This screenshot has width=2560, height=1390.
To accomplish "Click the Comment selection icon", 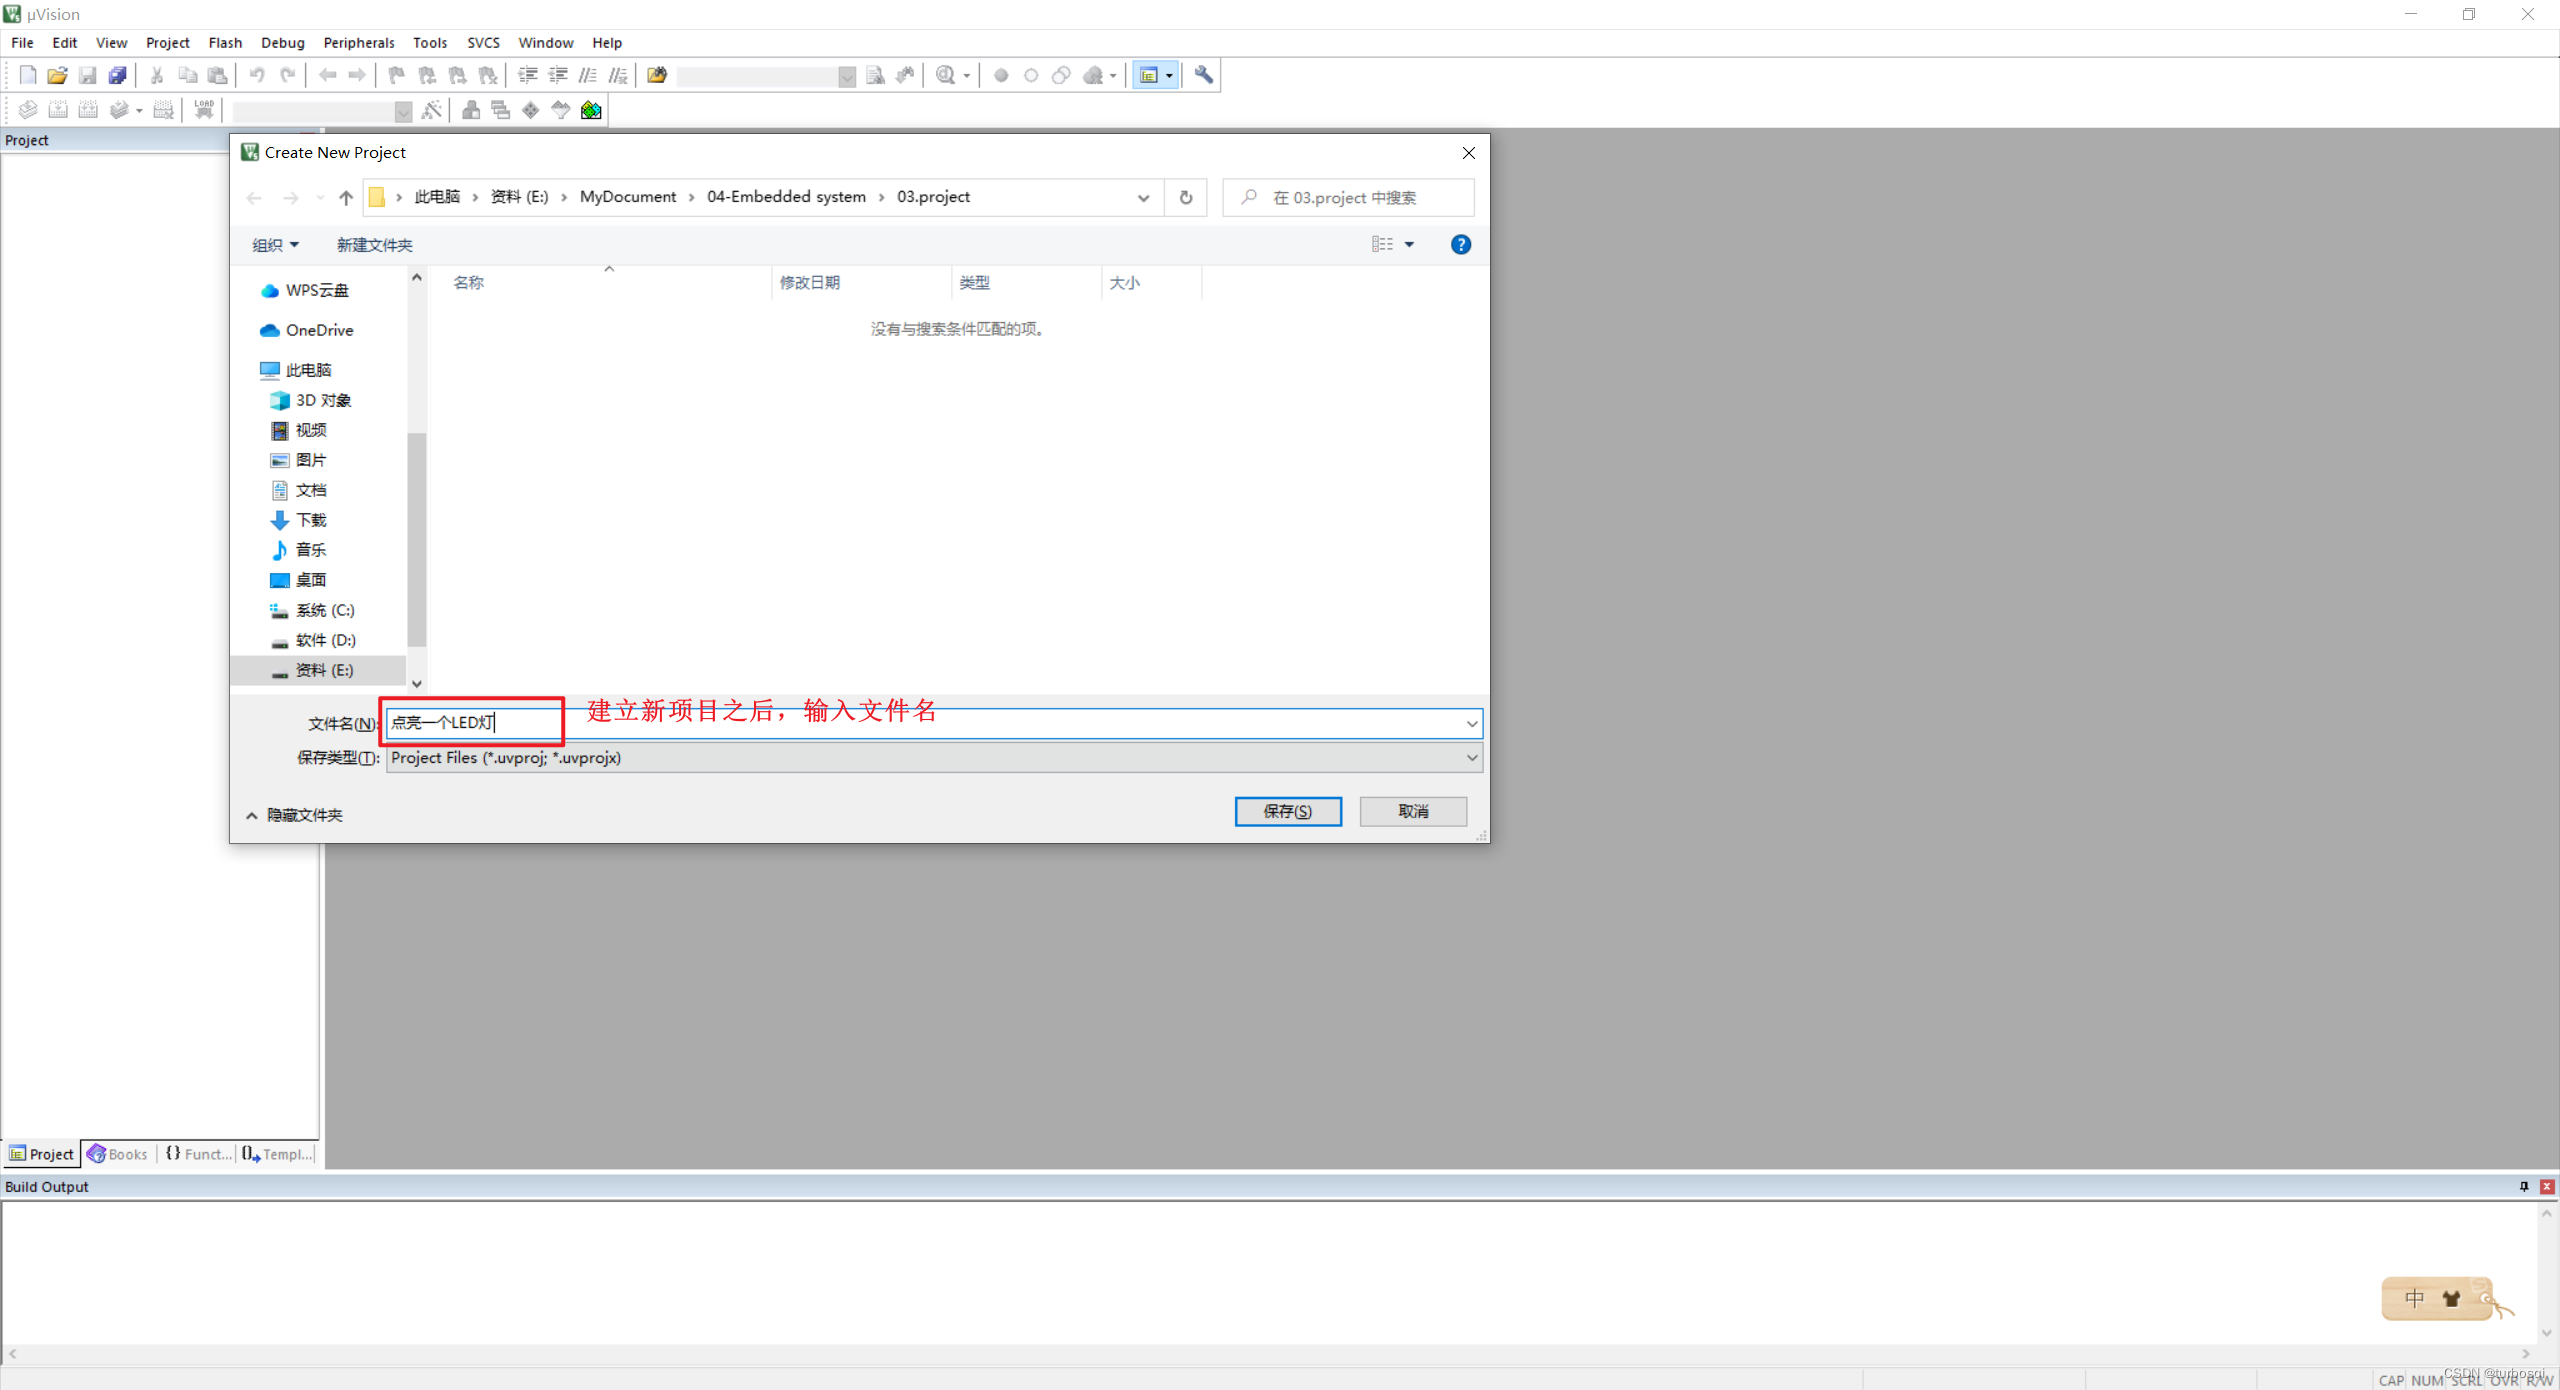I will pos(588,75).
